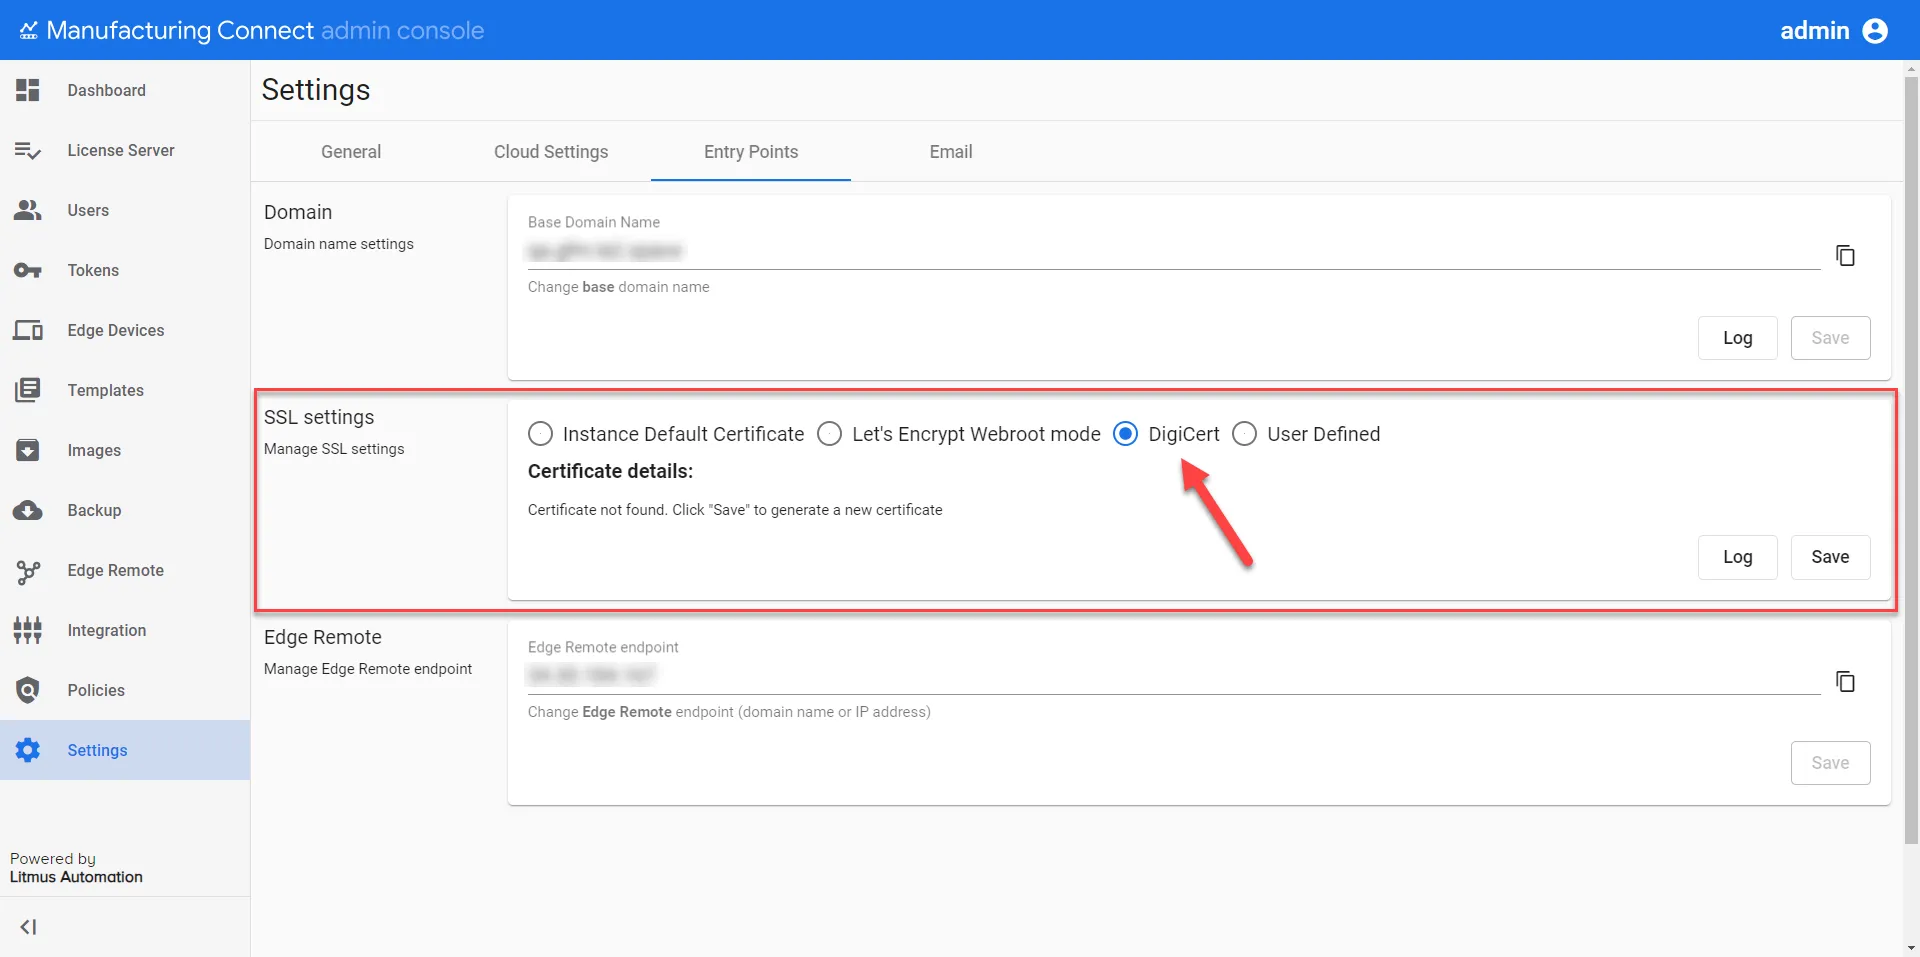Edit the Base Domain Name field
This screenshot has width=1920, height=957.
coord(1173,251)
